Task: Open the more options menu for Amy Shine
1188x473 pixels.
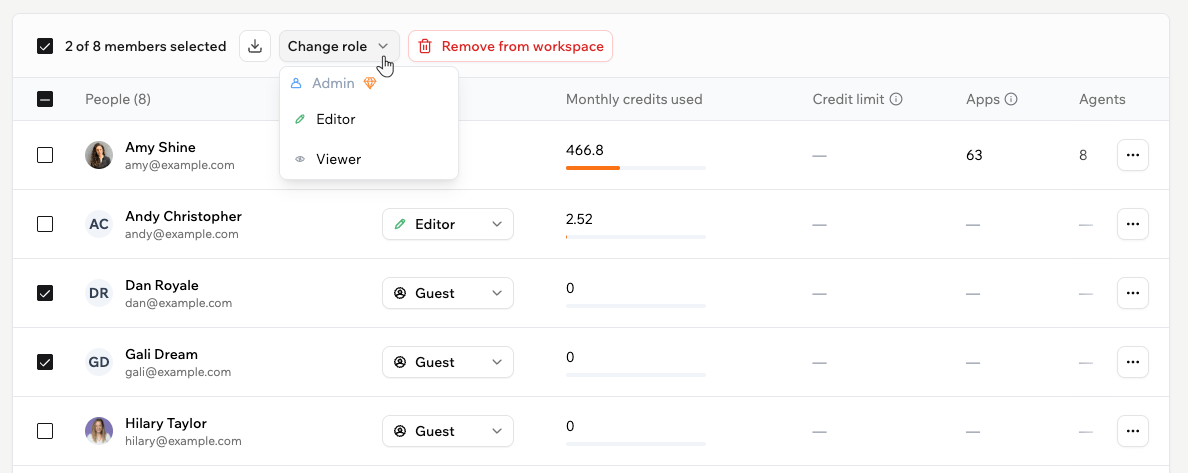Action: coord(1133,155)
